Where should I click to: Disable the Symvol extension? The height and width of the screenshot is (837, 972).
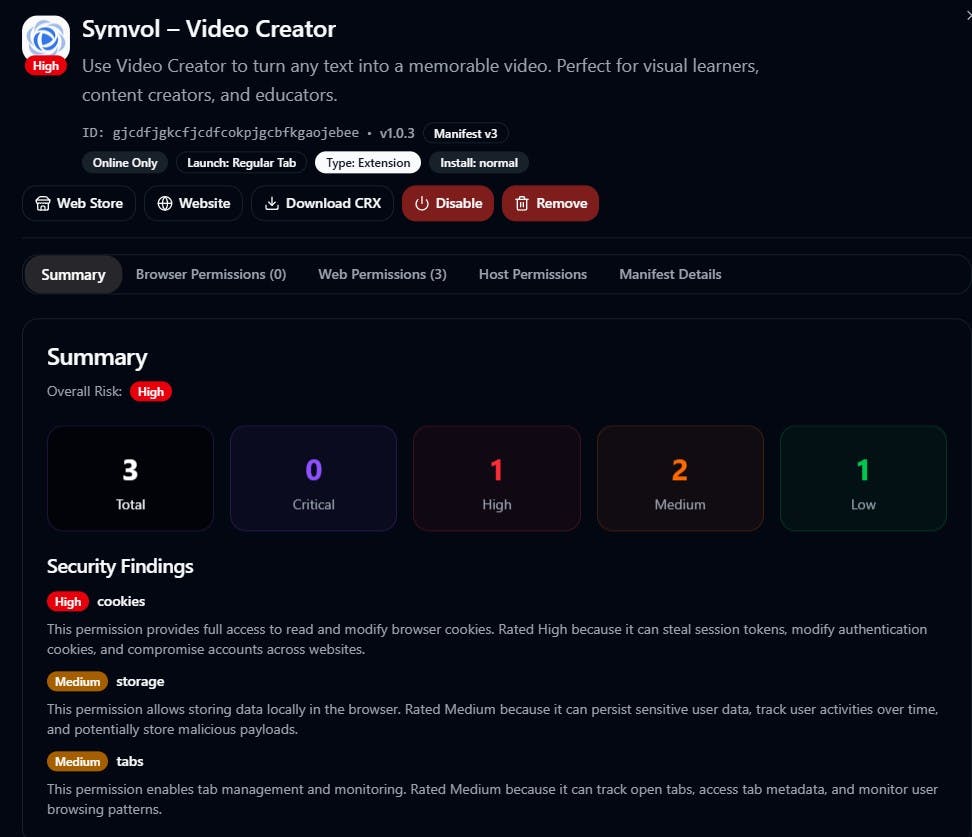448,203
